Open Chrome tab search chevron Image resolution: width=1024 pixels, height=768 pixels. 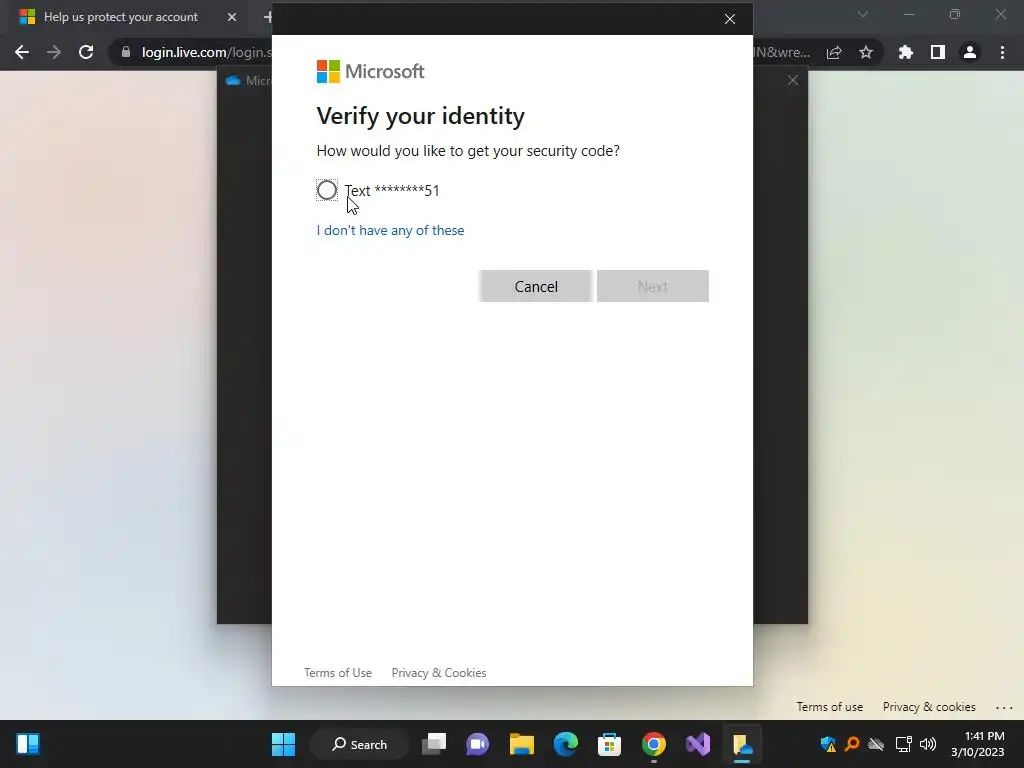863,14
